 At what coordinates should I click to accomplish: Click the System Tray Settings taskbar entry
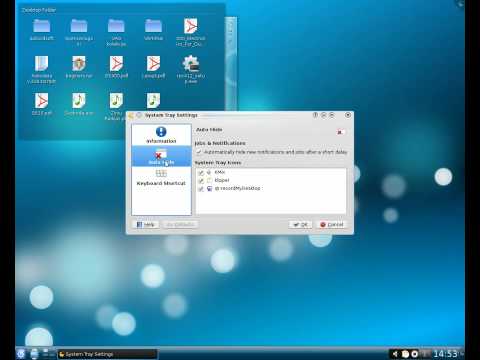pyautogui.click(x=107, y=354)
